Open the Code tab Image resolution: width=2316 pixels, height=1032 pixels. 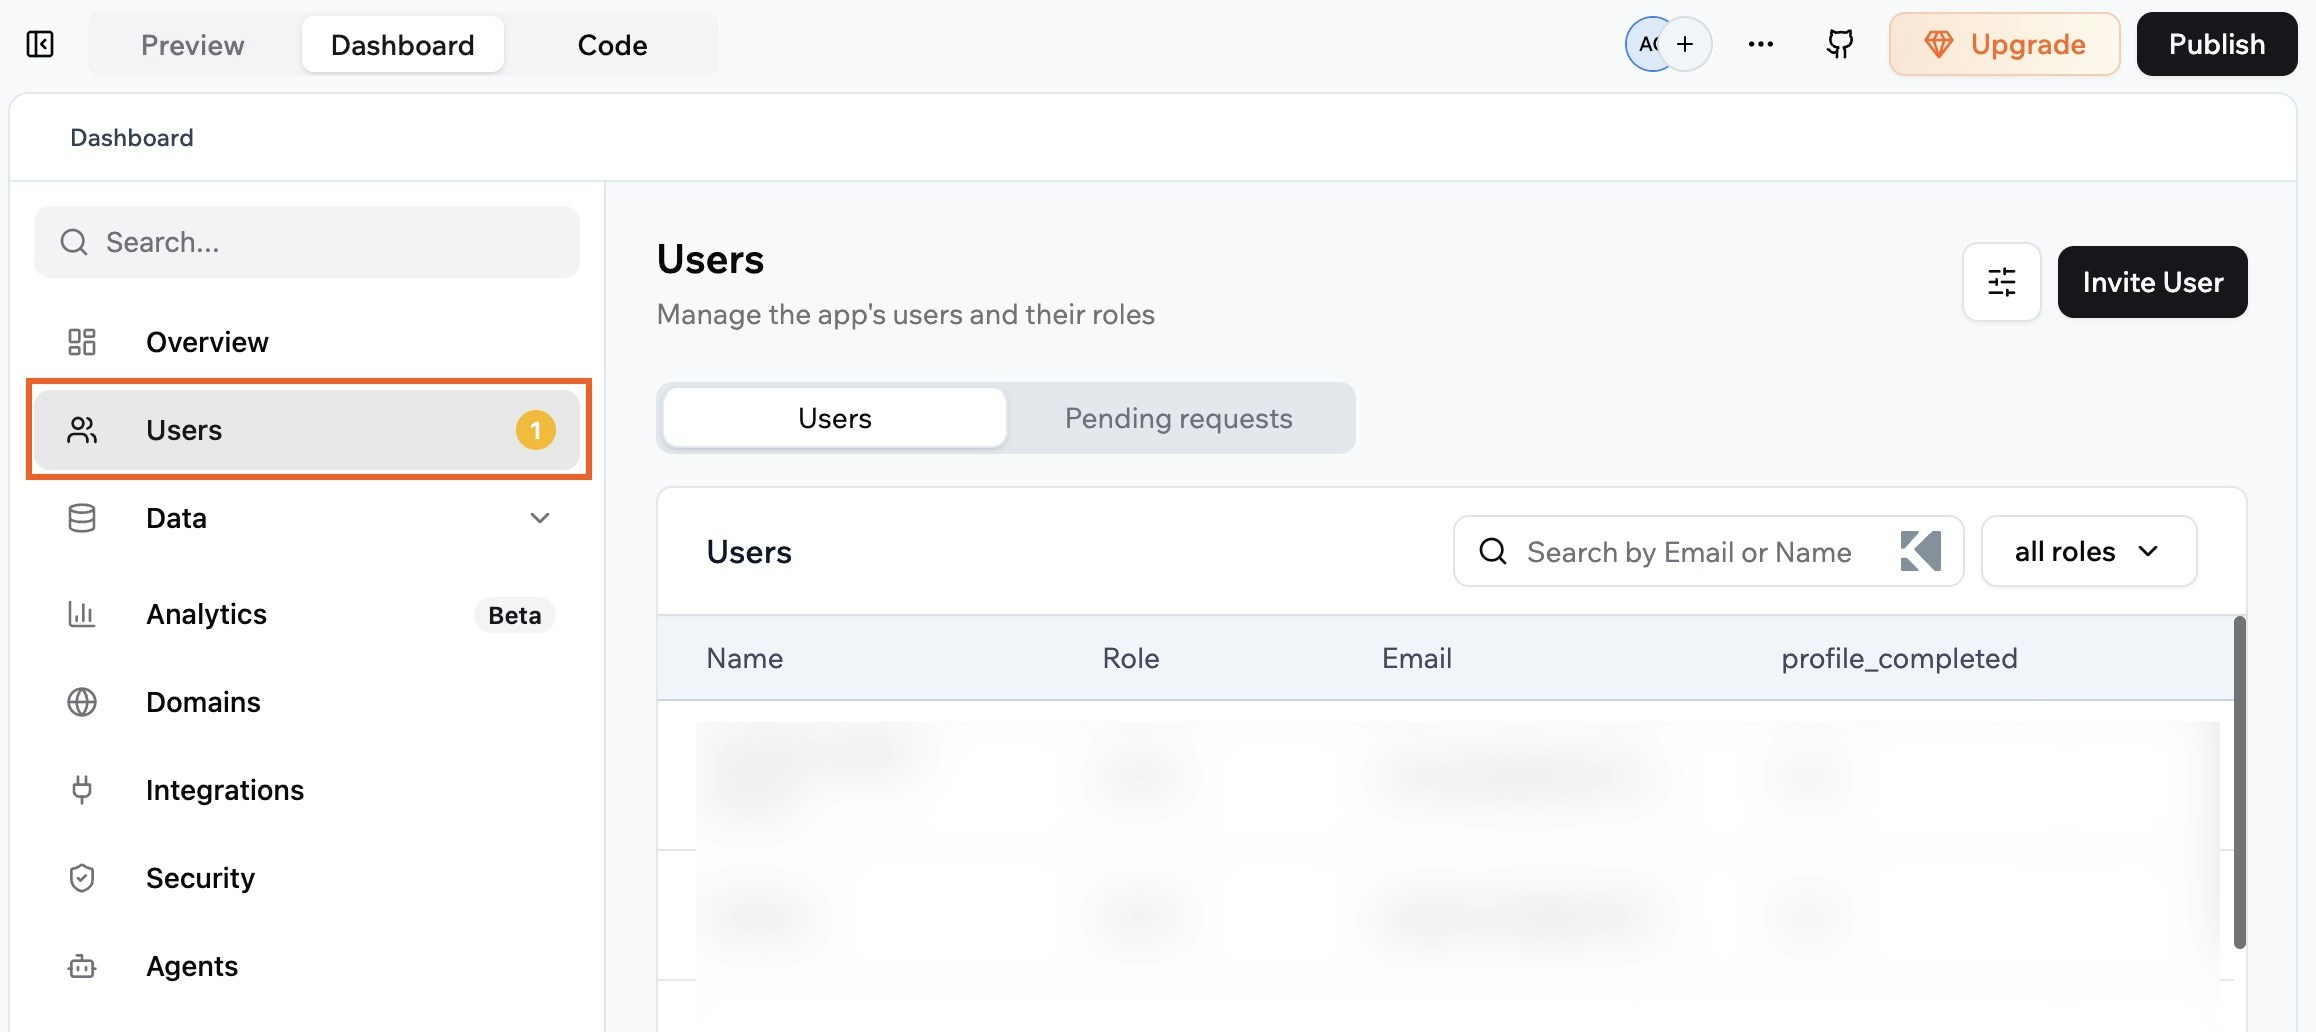(611, 44)
